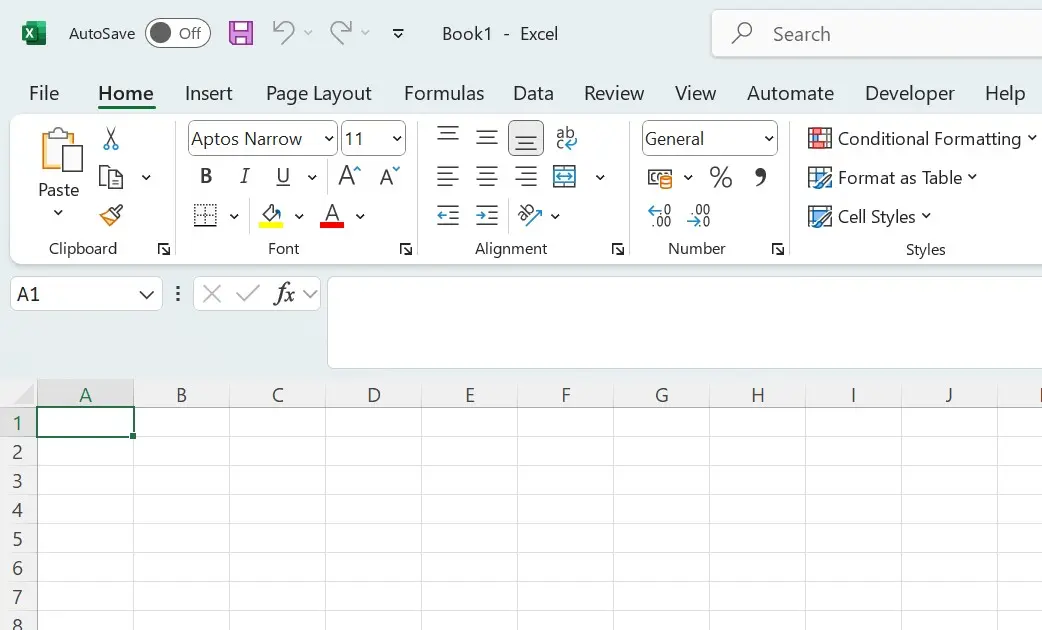Screen dimensions: 1042x630
Task: Toggle italic formatting
Action: point(243,176)
